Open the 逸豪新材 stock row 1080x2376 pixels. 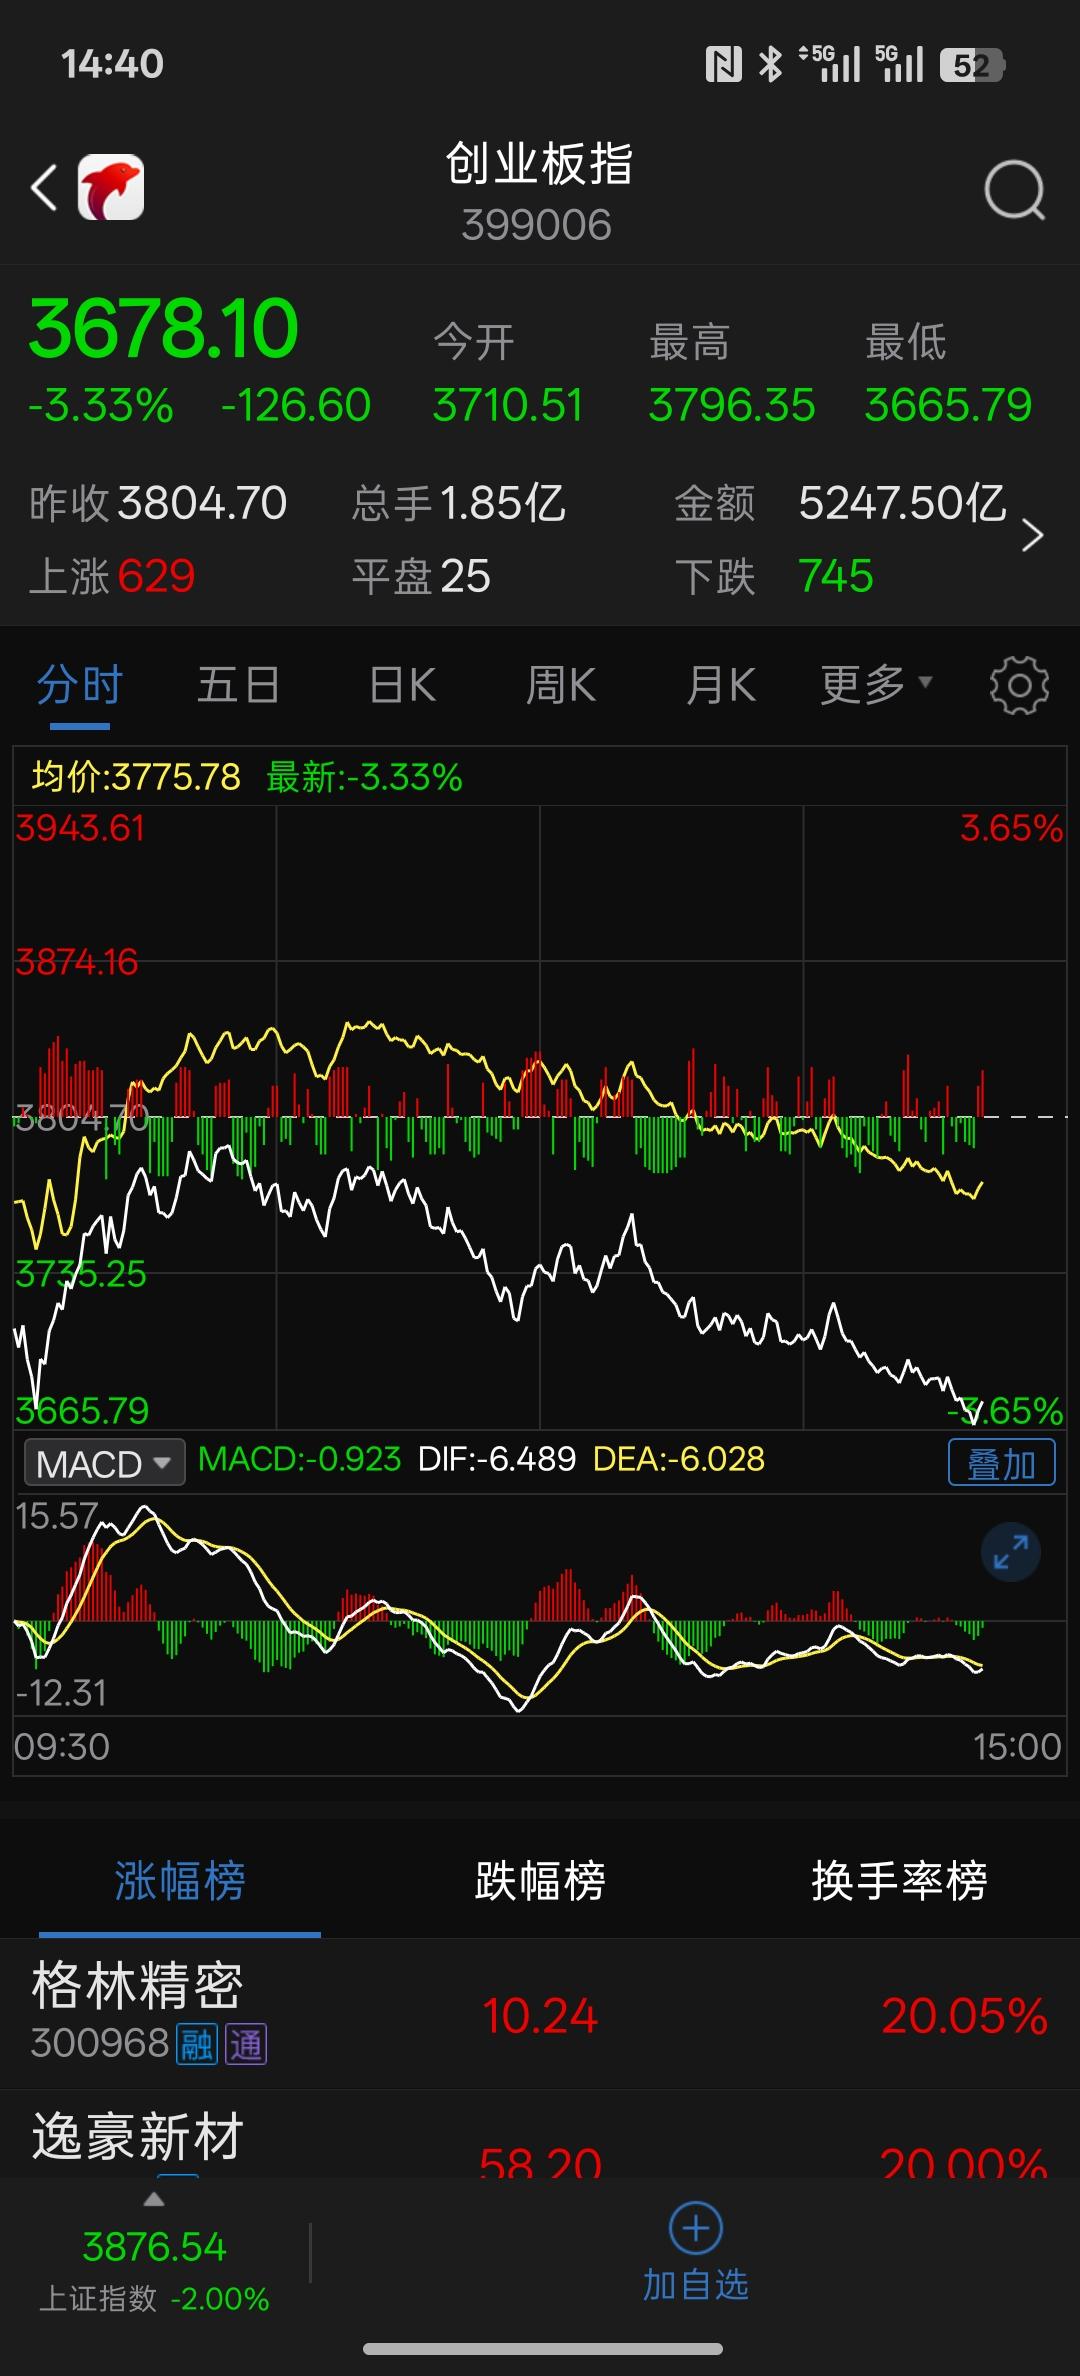pyautogui.click(x=540, y=2134)
